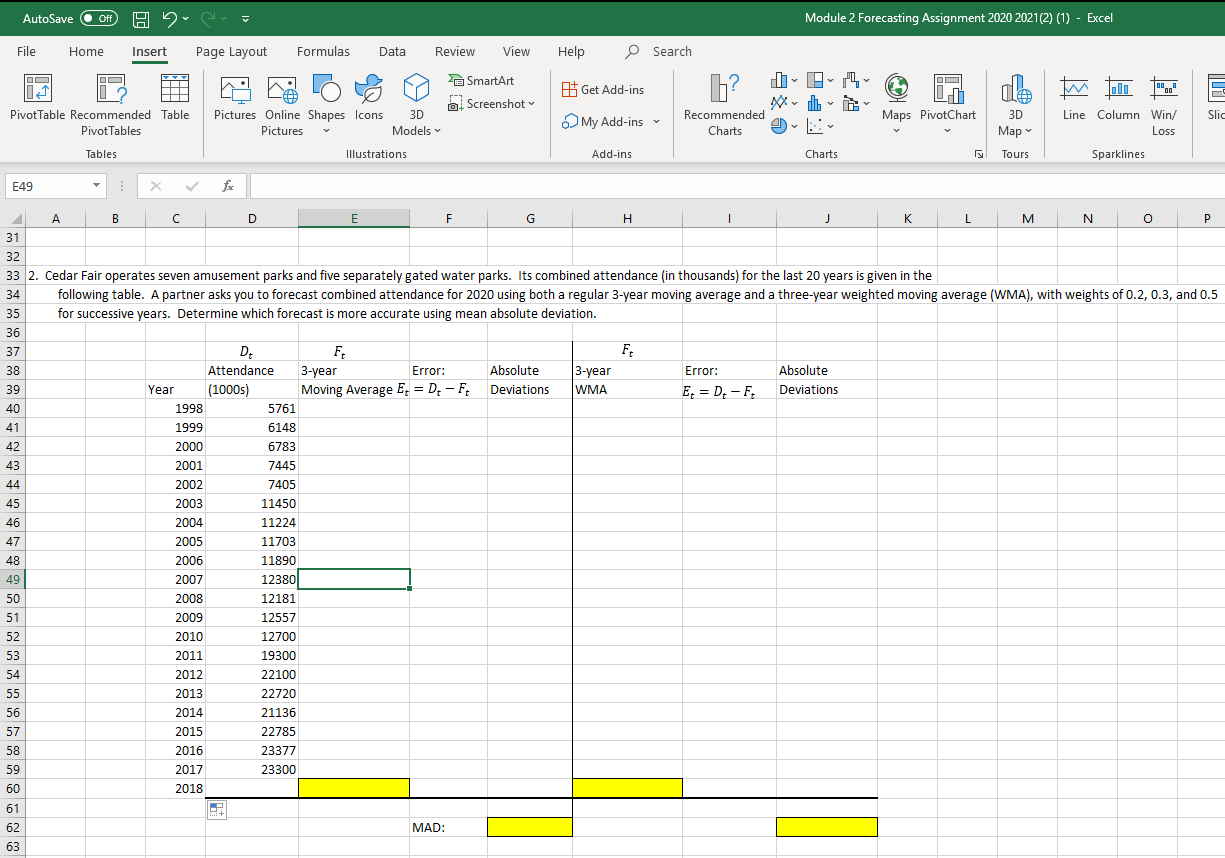Insert a PivotTable
The height and width of the screenshot is (858, 1225).
(37, 100)
